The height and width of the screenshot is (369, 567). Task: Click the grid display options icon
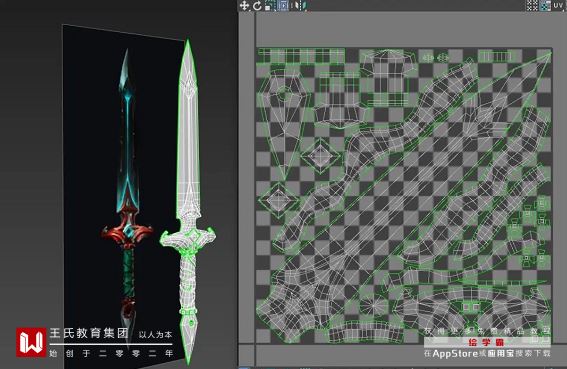click(532, 5)
